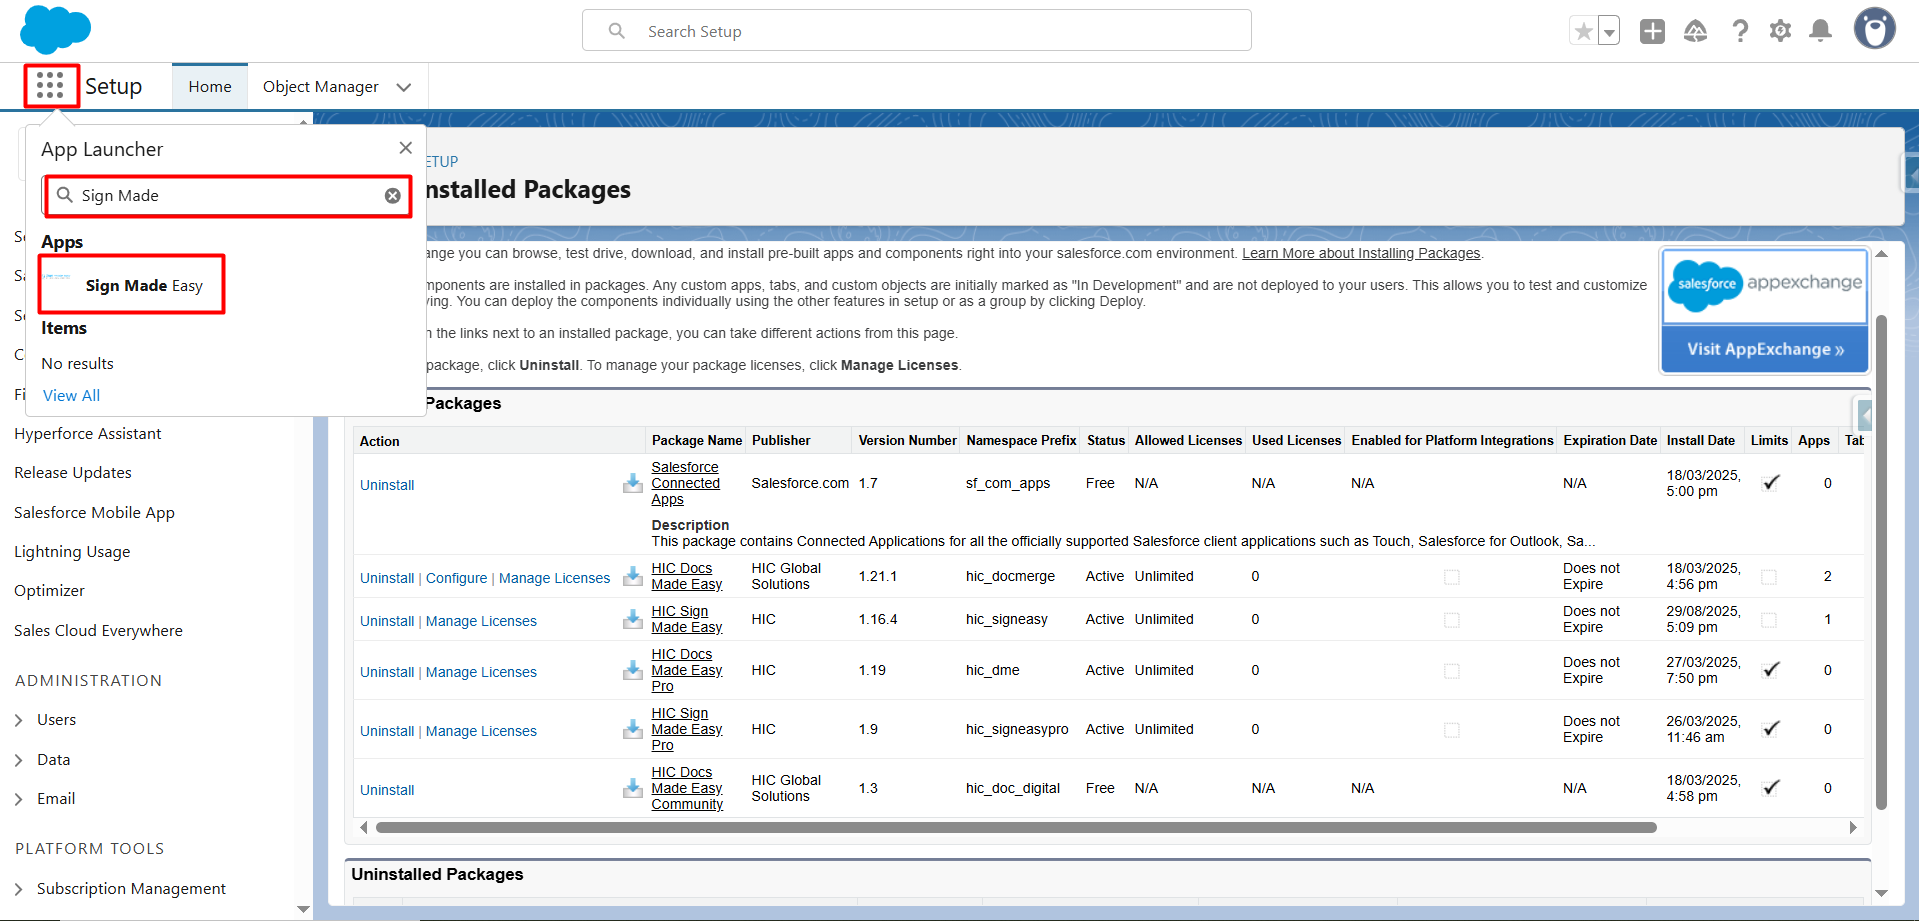Click the Visit AppExchange button

[1765, 349]
